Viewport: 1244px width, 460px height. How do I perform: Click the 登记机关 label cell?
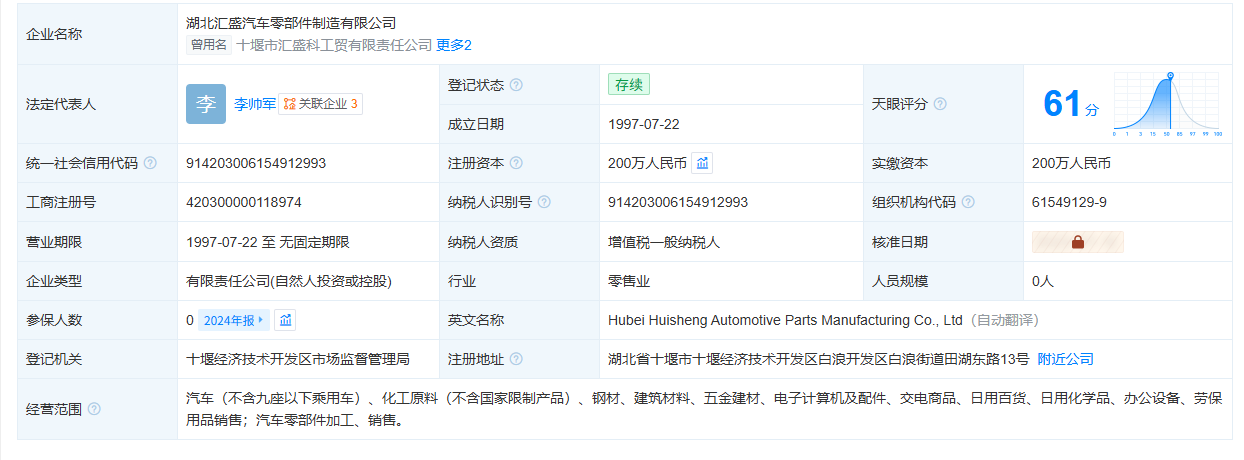point(98,359)
